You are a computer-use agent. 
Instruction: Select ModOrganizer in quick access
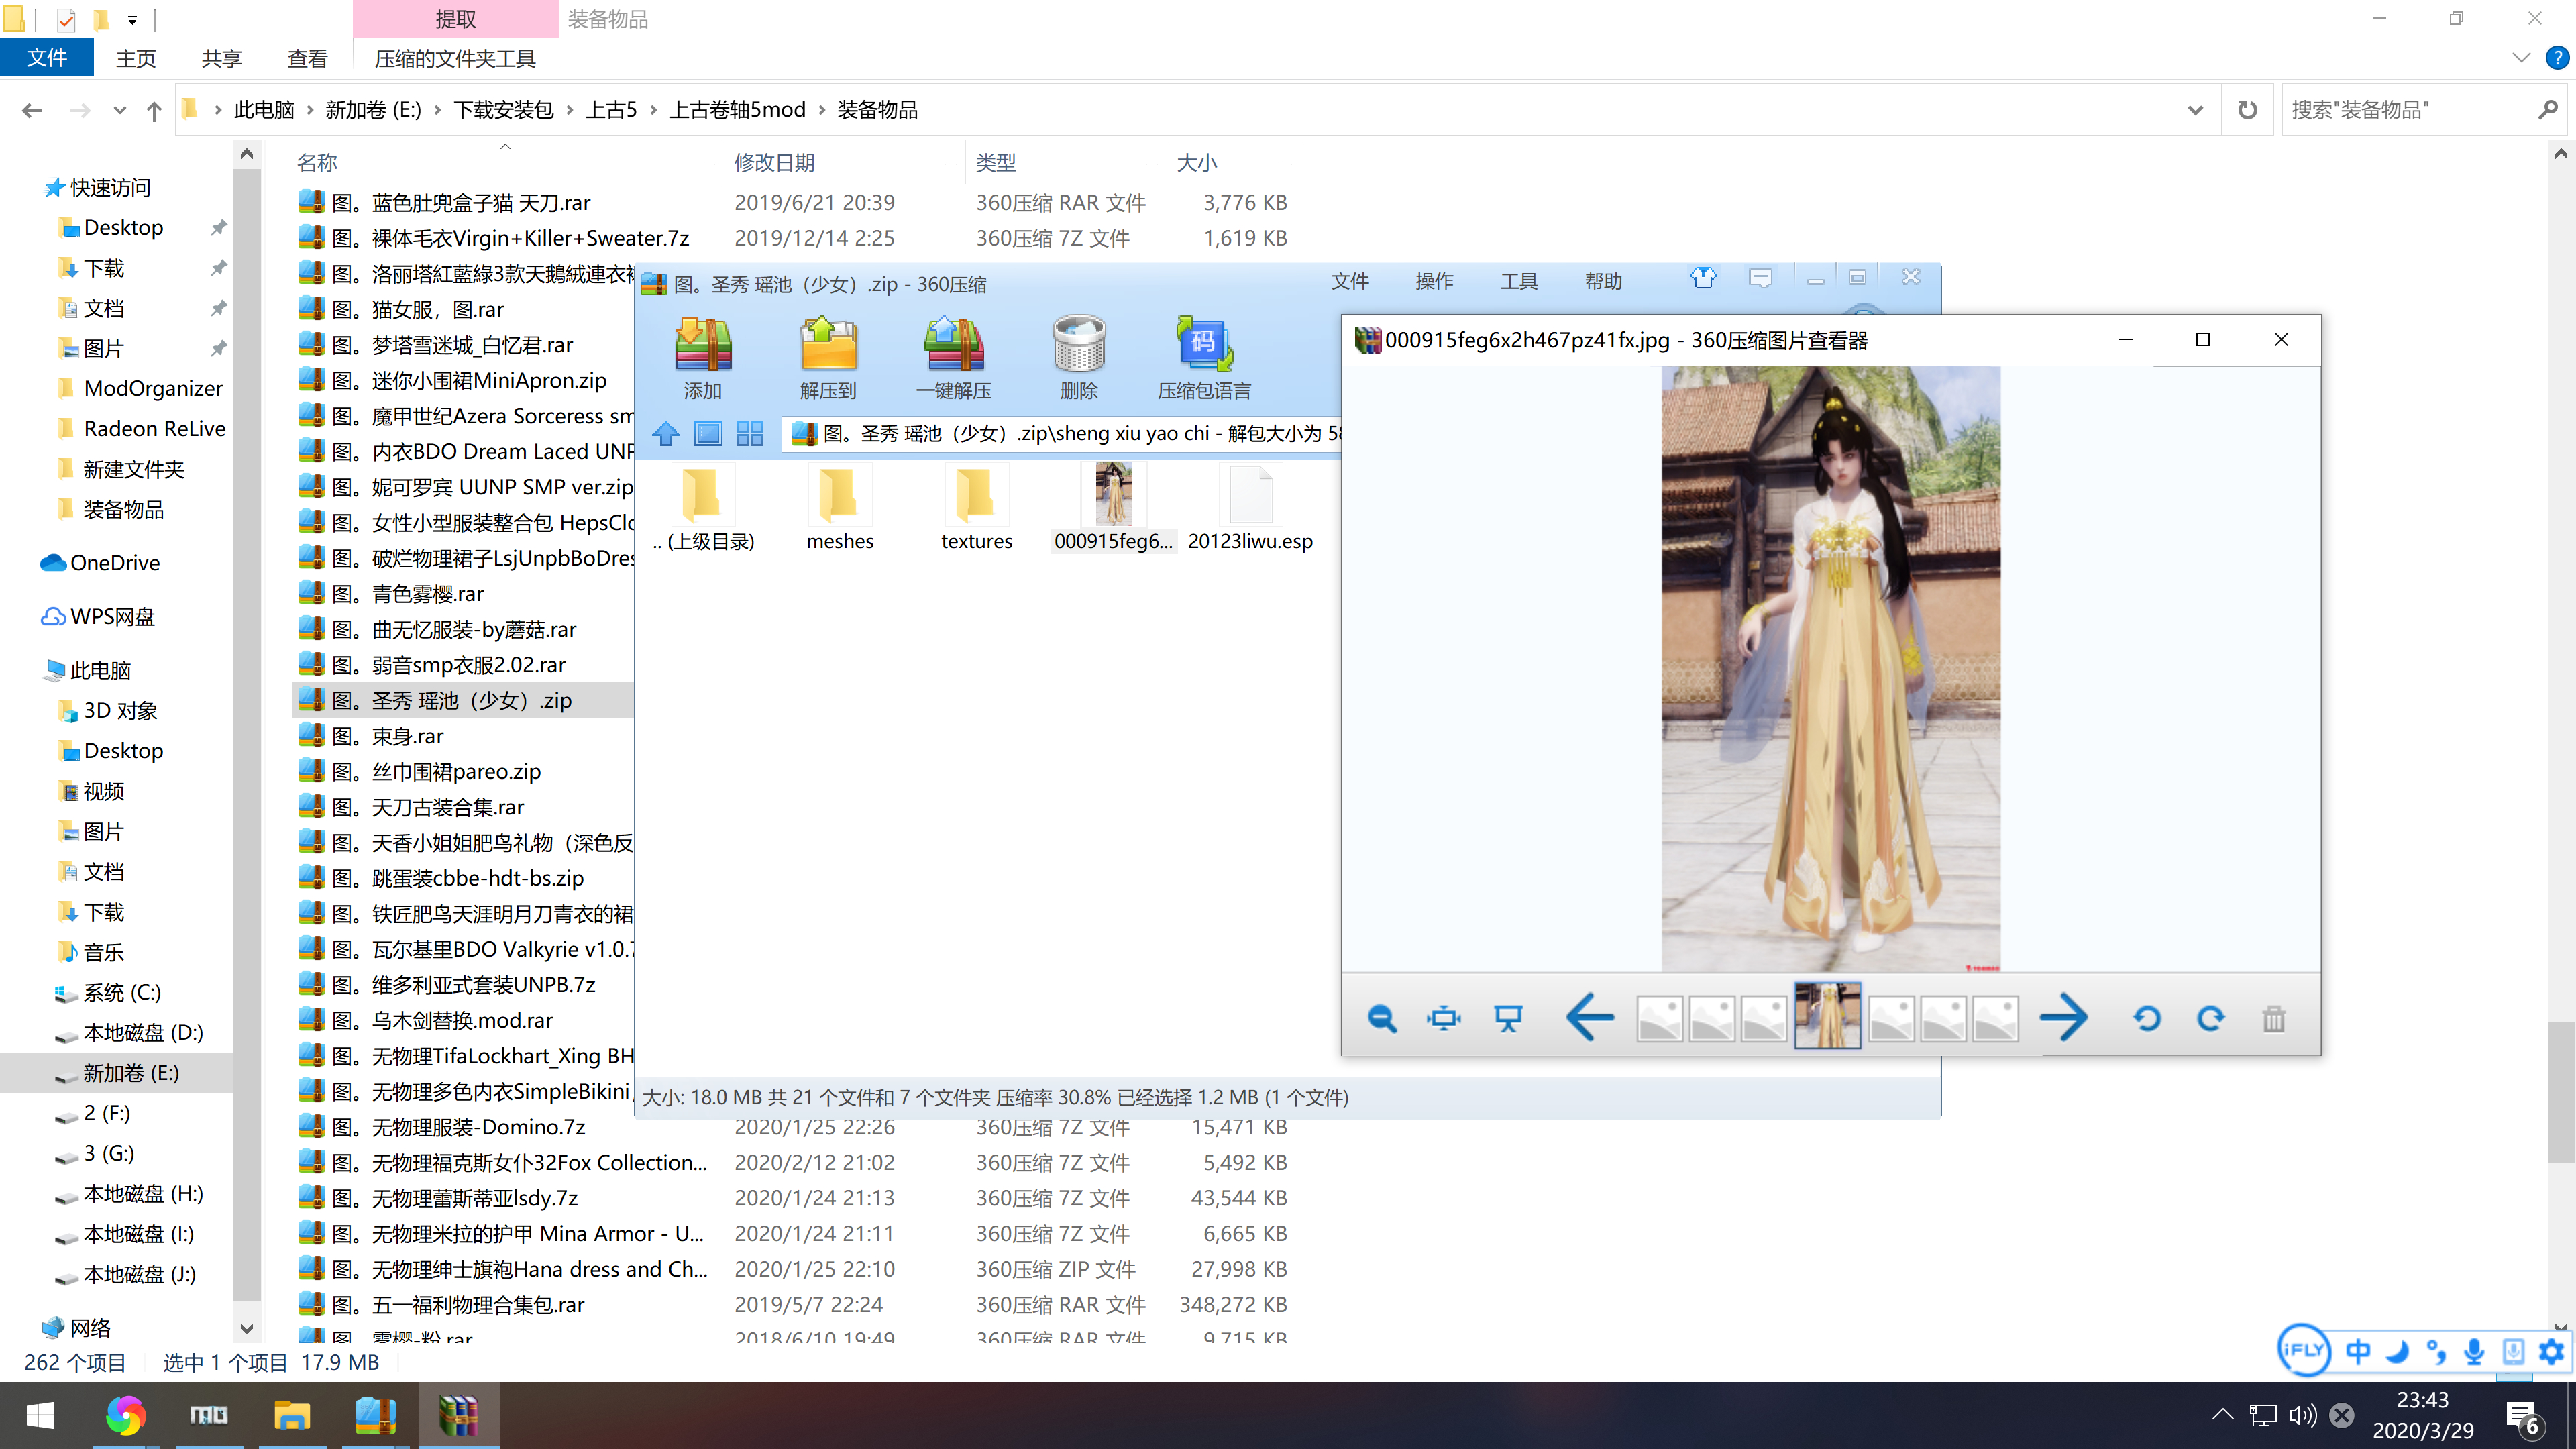152,388
